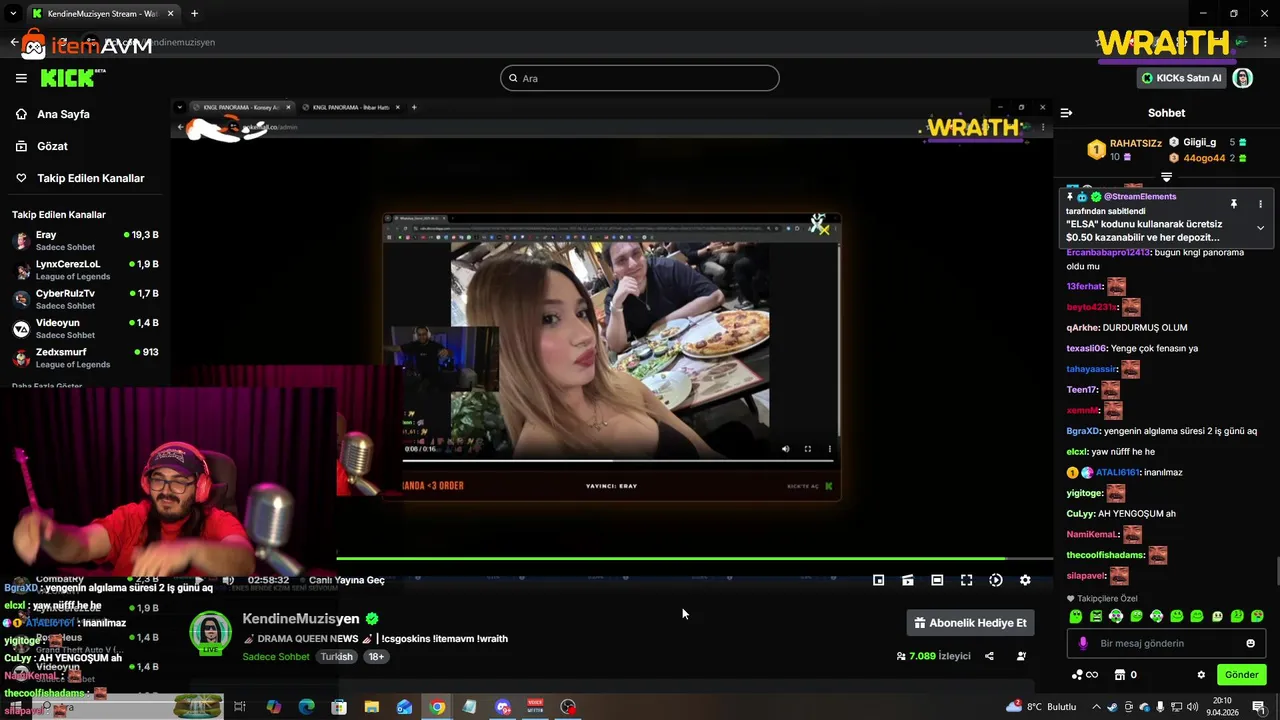Click the purple microphone icon in chat
Screen dimensions: 1280x720
[1083, 643]
